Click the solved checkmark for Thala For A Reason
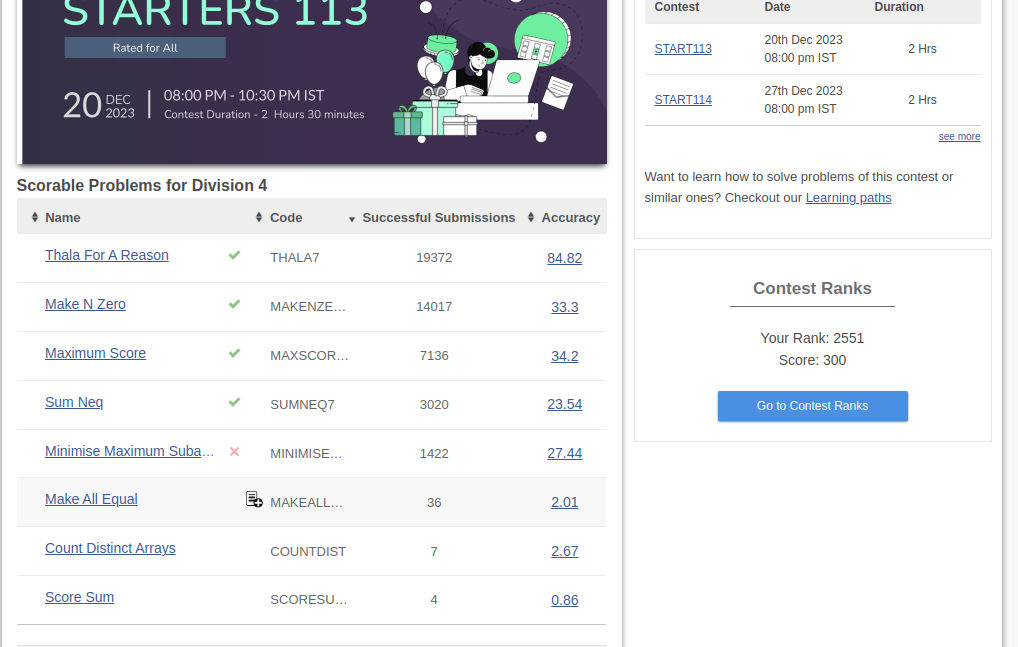The height and width of the screenshot is (647, 1018). (x=234, y=255)
